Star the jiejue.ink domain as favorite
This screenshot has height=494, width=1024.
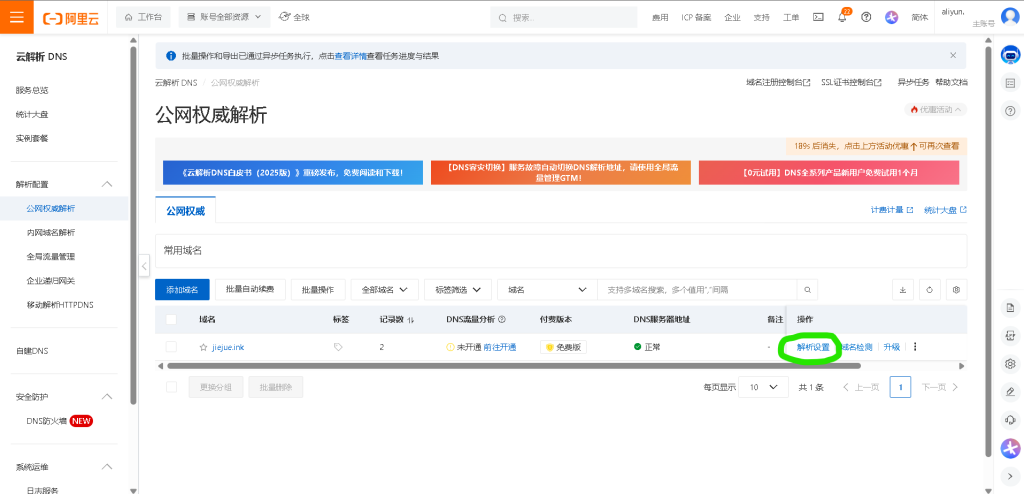click(204, 347)
